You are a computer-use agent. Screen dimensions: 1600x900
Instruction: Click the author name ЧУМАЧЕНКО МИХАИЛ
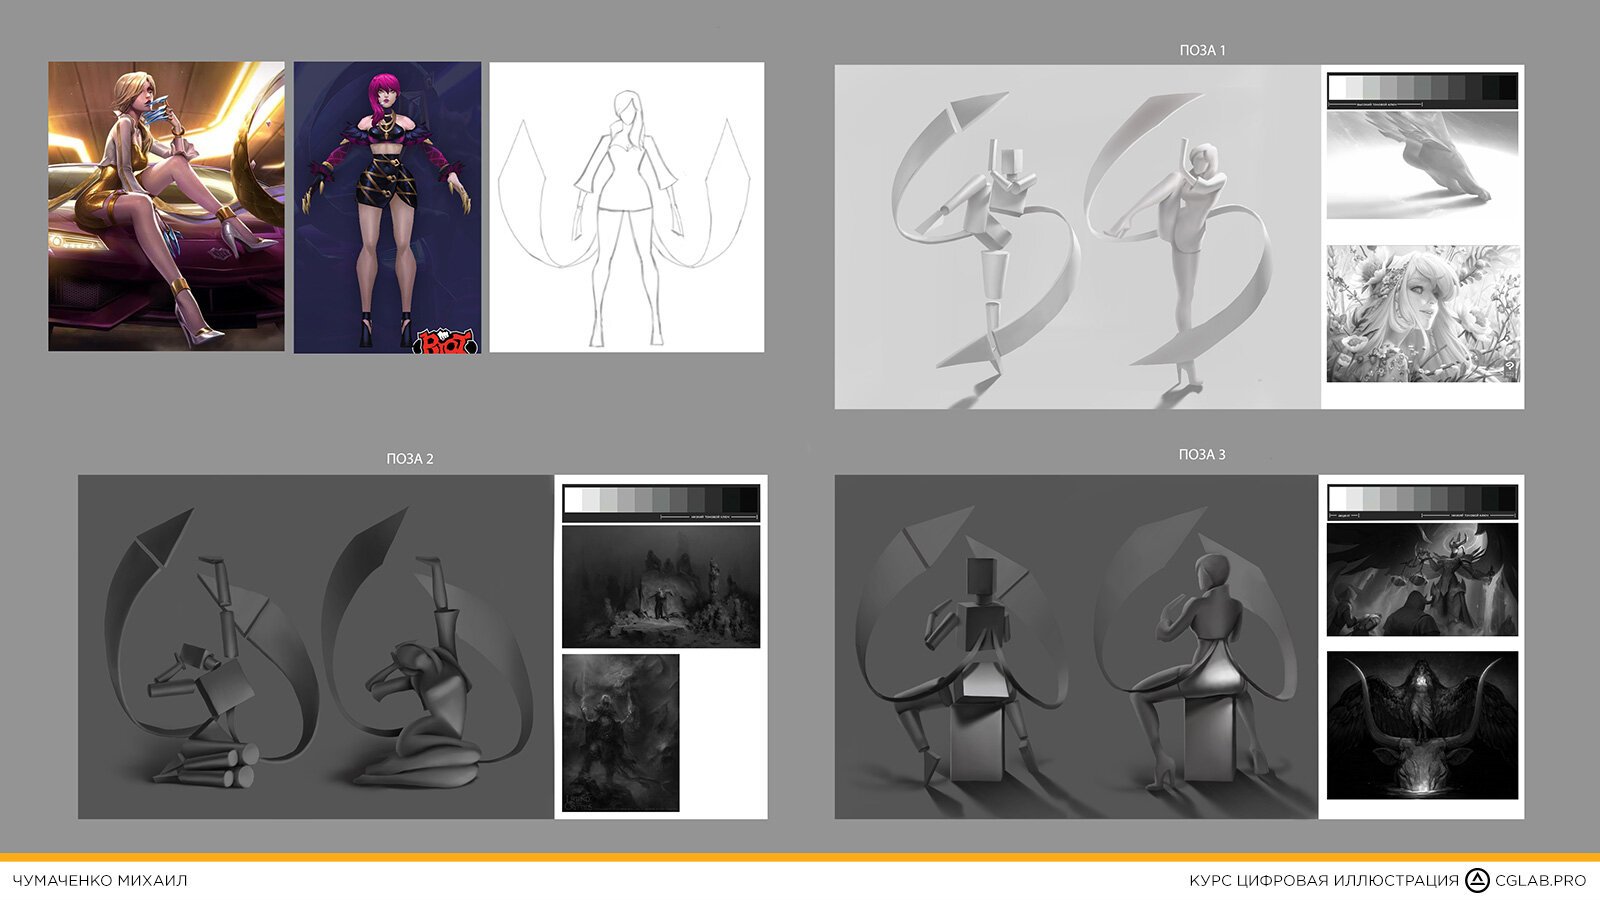tap(100, 881)
